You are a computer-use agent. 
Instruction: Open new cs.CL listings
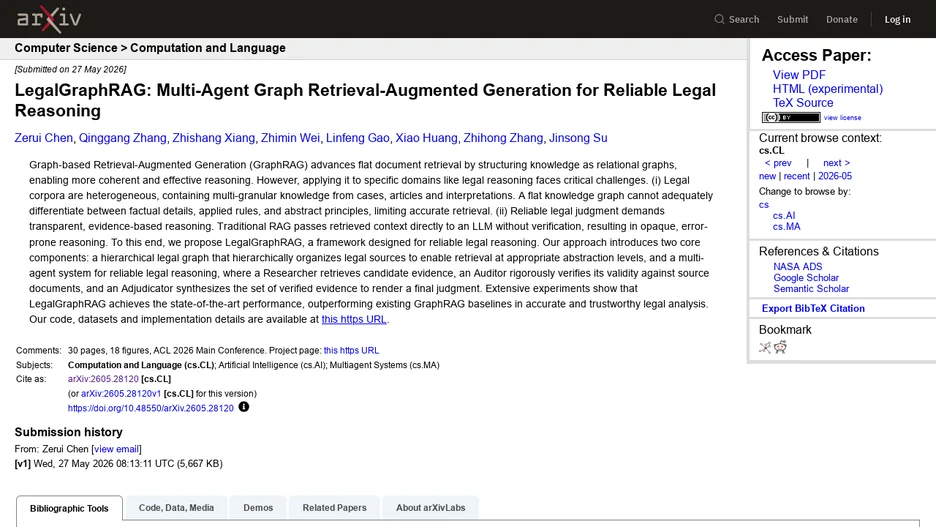[x=767, y=176]
